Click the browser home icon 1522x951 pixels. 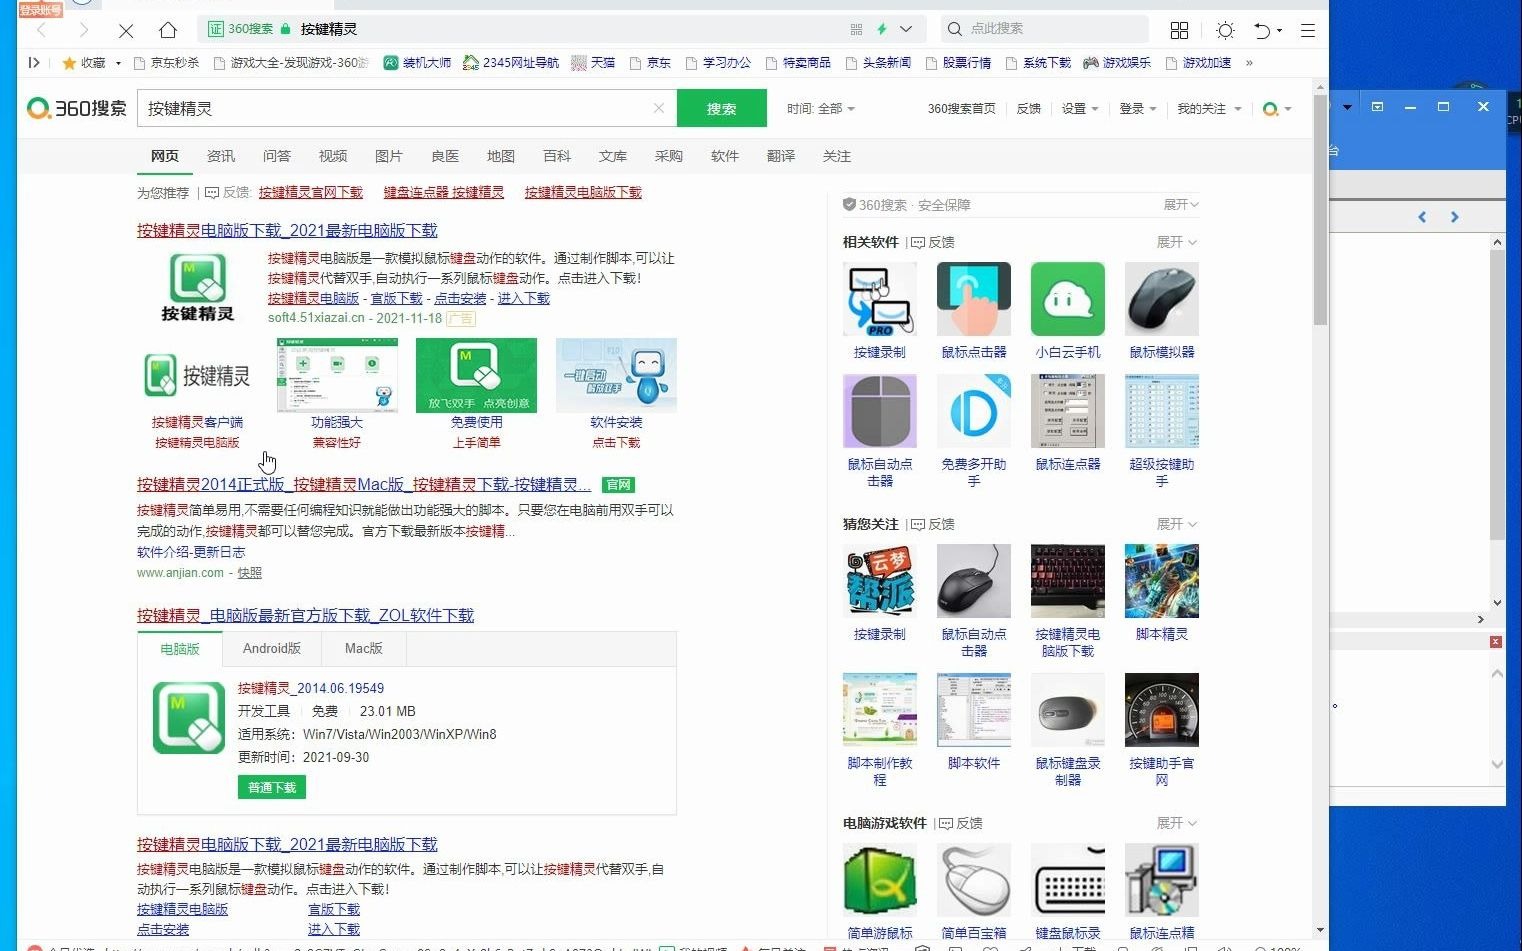[x=168, y=29]
